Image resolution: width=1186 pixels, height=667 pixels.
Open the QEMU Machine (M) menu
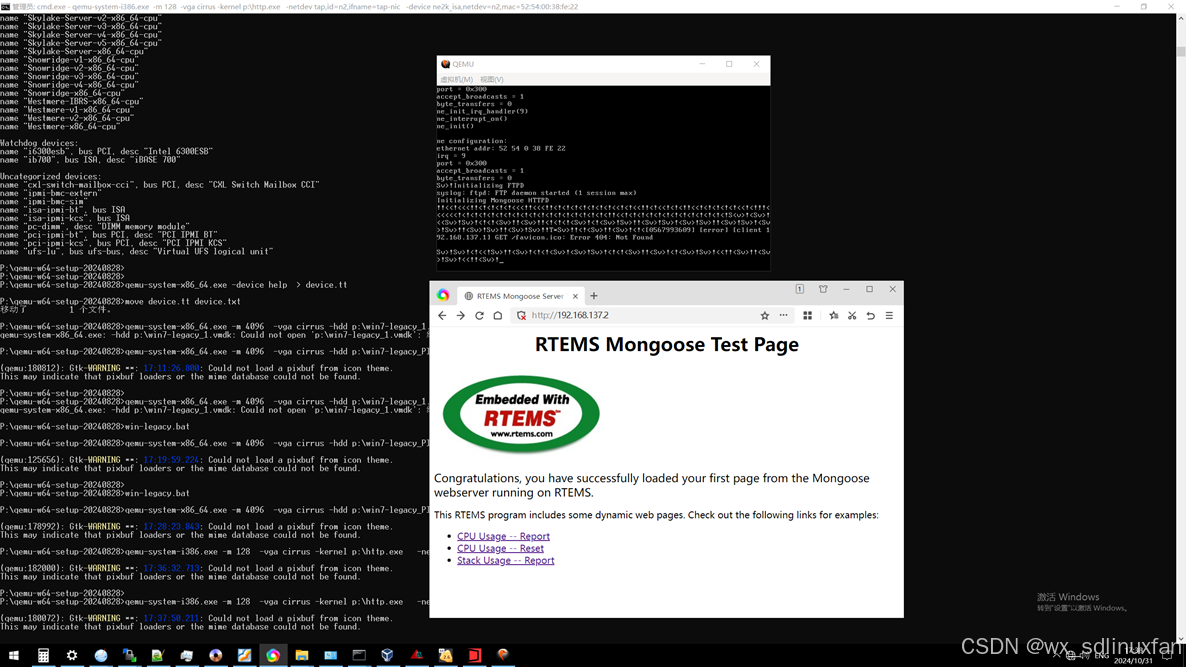[456, 79]
